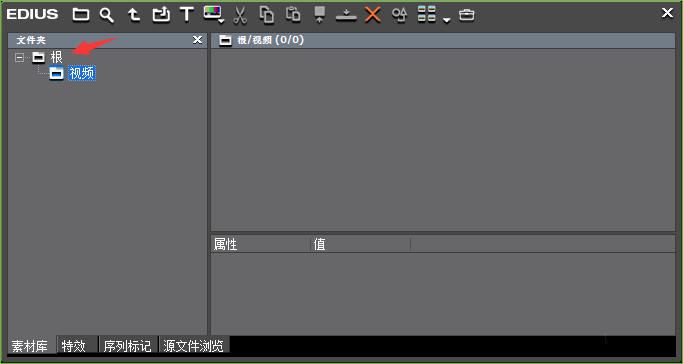This screenshot has width=683, height=364.
Task: Click the Add Title 'T' icon
Action: [186, 14]
